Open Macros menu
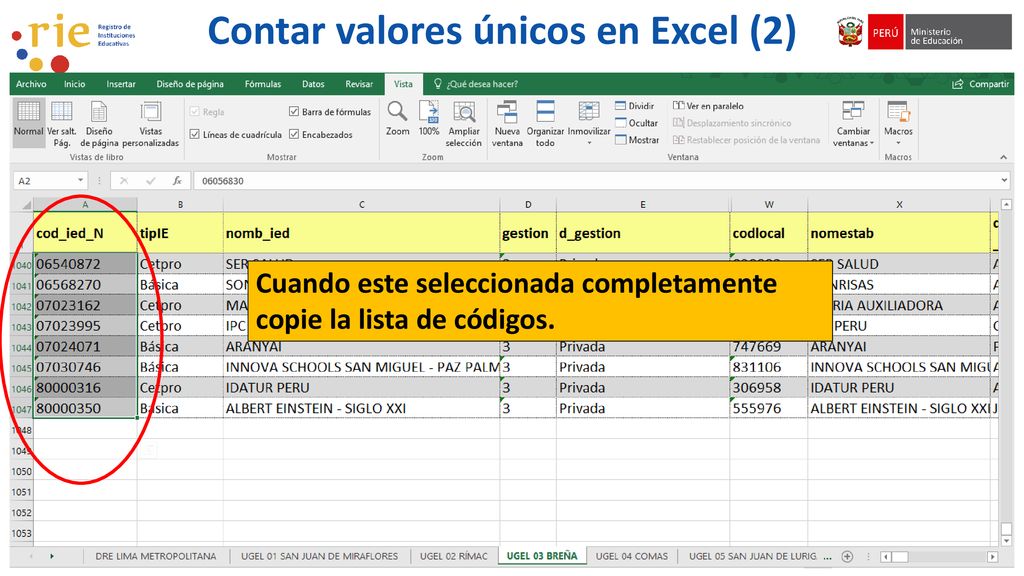Image resolution: width=1024 pixels, height=576 pixels. (898, 124)
